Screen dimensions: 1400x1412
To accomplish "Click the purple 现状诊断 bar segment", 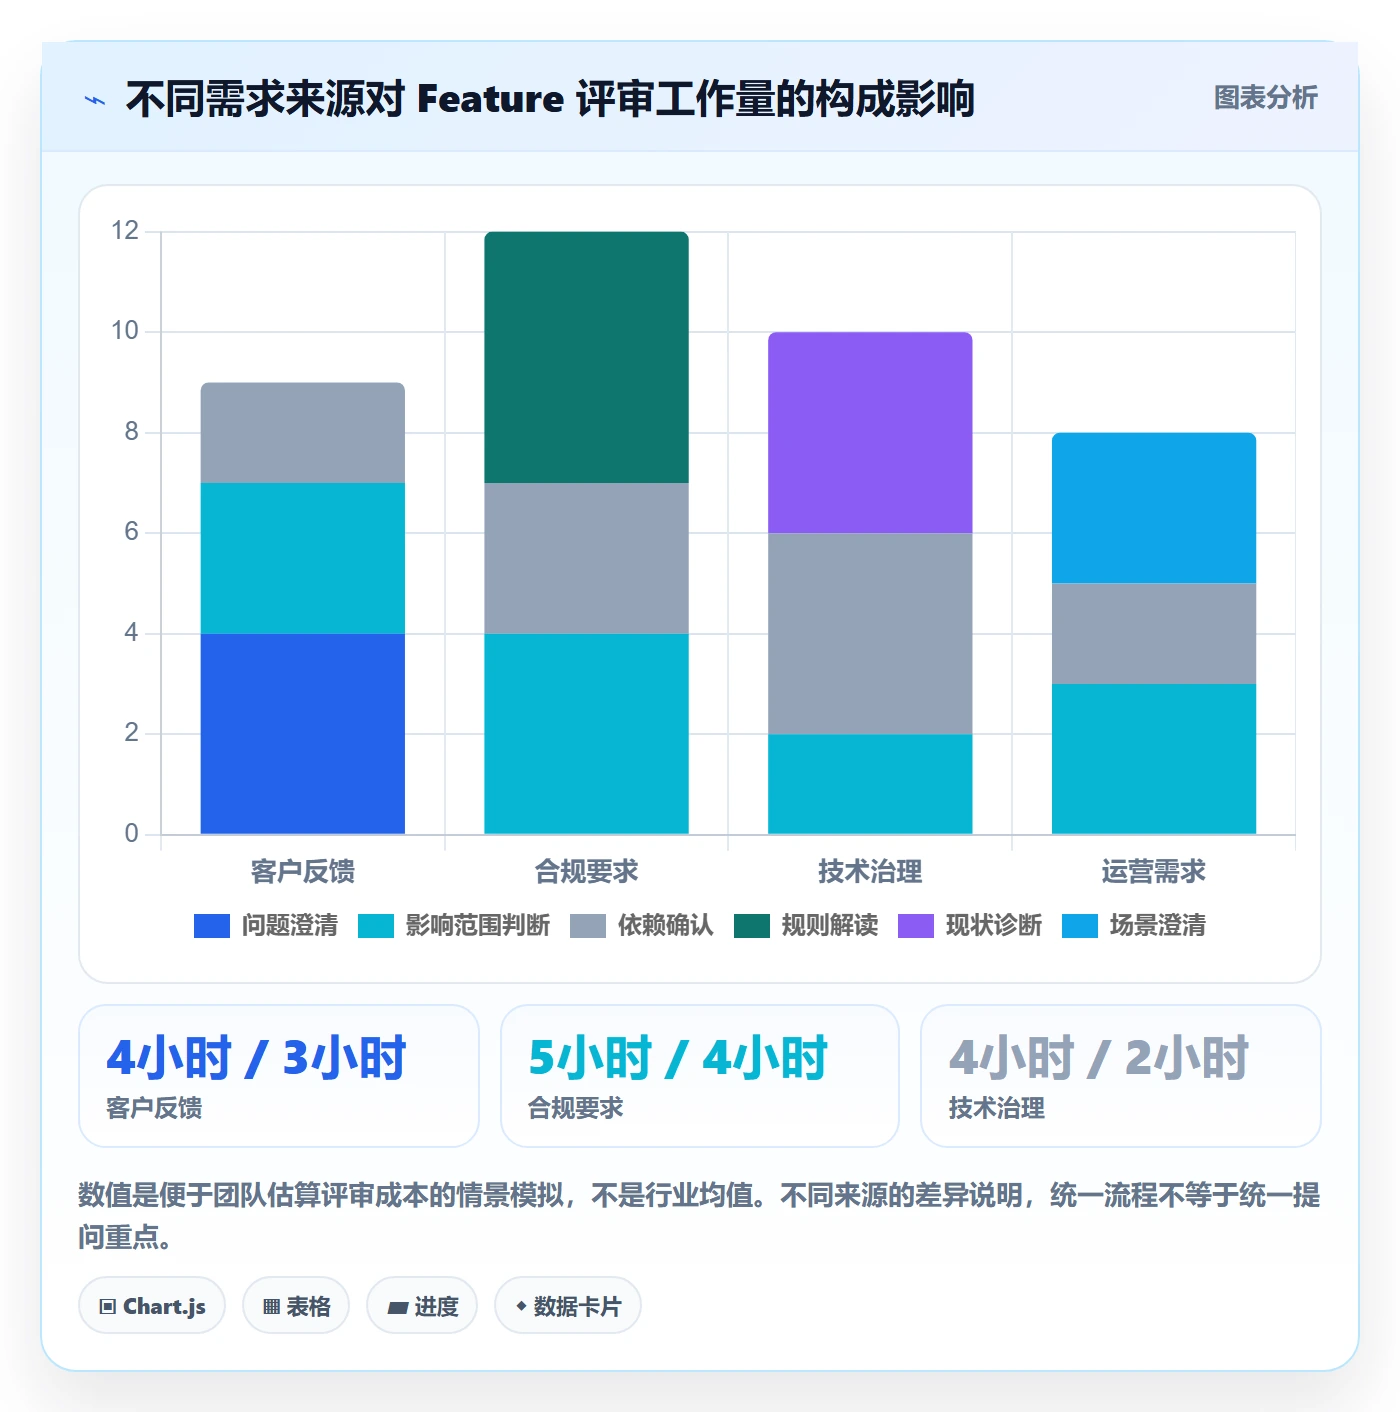I will pyautogui.click(x=870, y=433).
